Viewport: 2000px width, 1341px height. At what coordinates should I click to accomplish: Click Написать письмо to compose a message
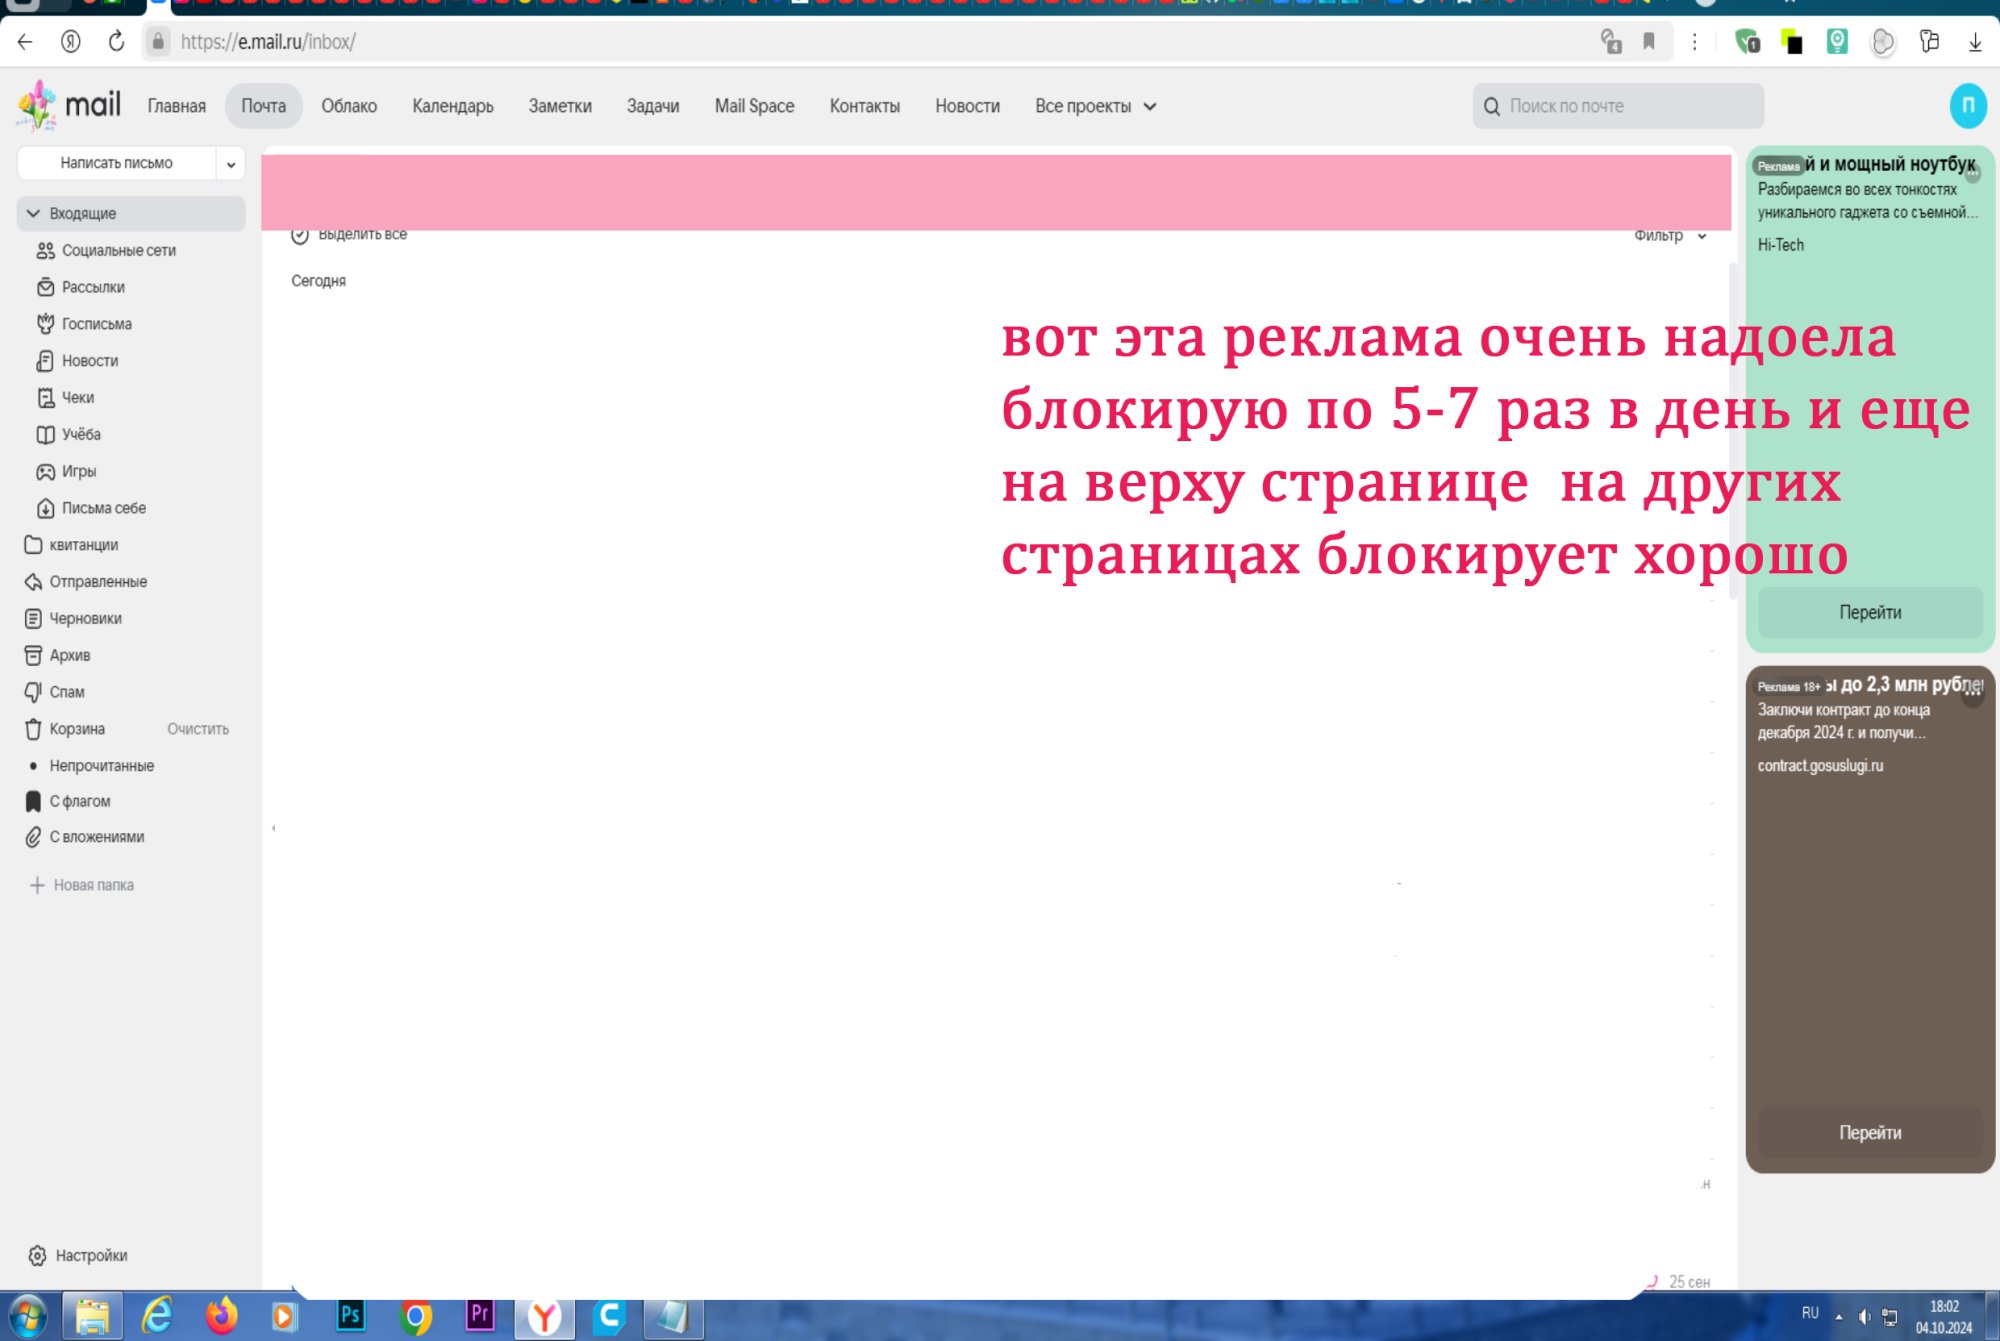pyautogui.click(x=116, y=162)
